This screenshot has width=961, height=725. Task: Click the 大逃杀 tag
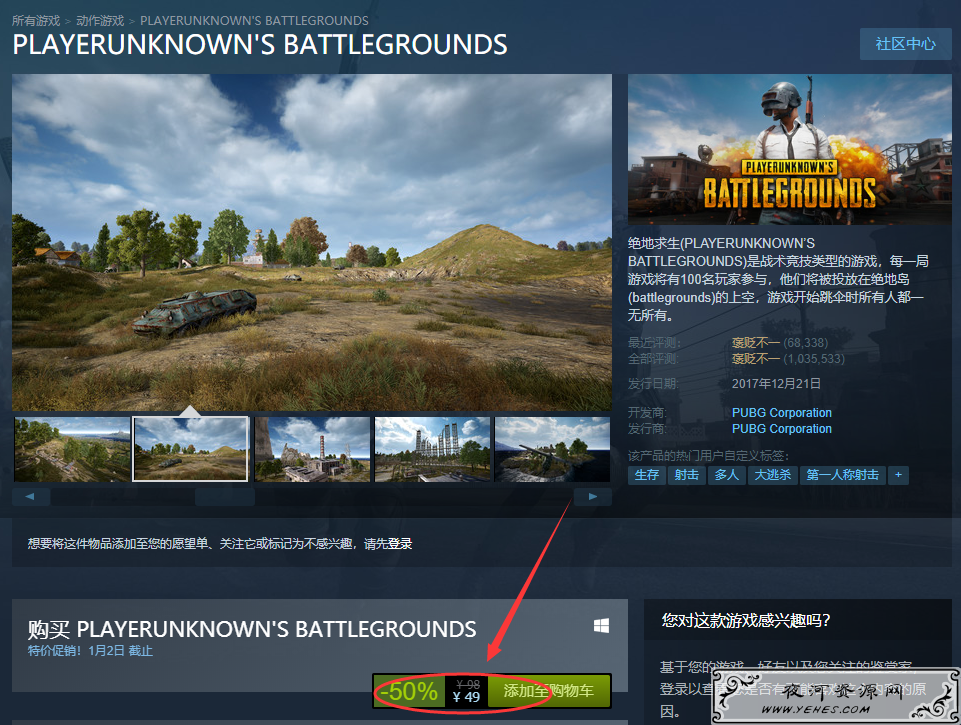(772, 475)
